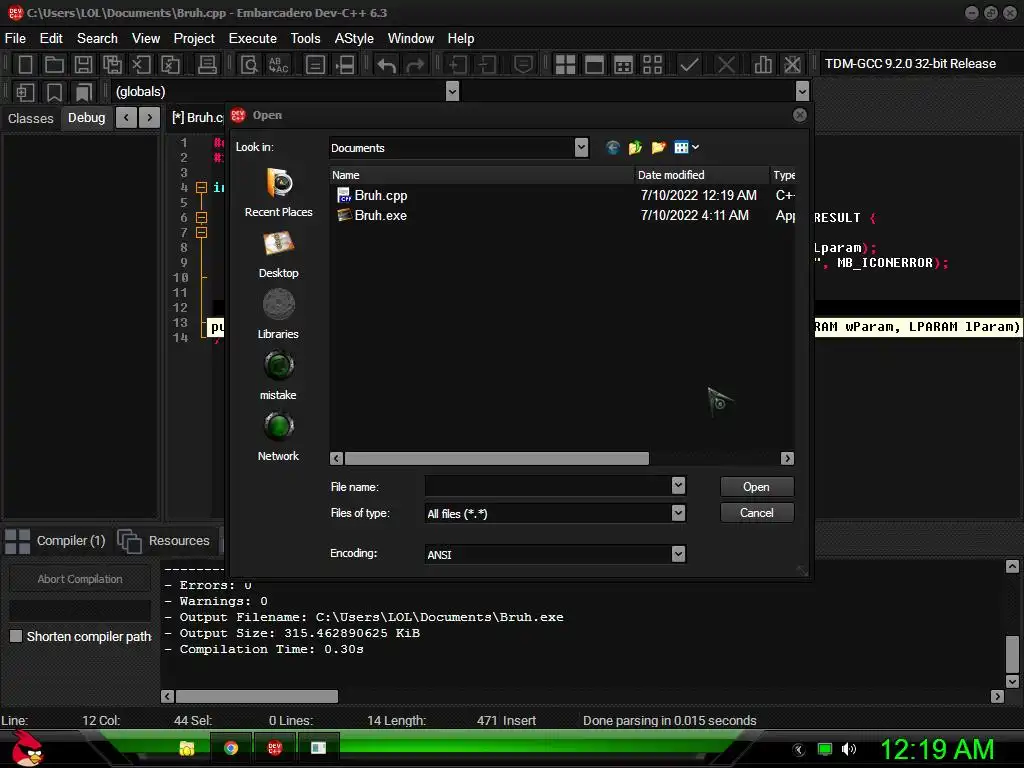Click the Find magnifier toolbar icon
1024x768 pixels.
(x=249, y=64)
